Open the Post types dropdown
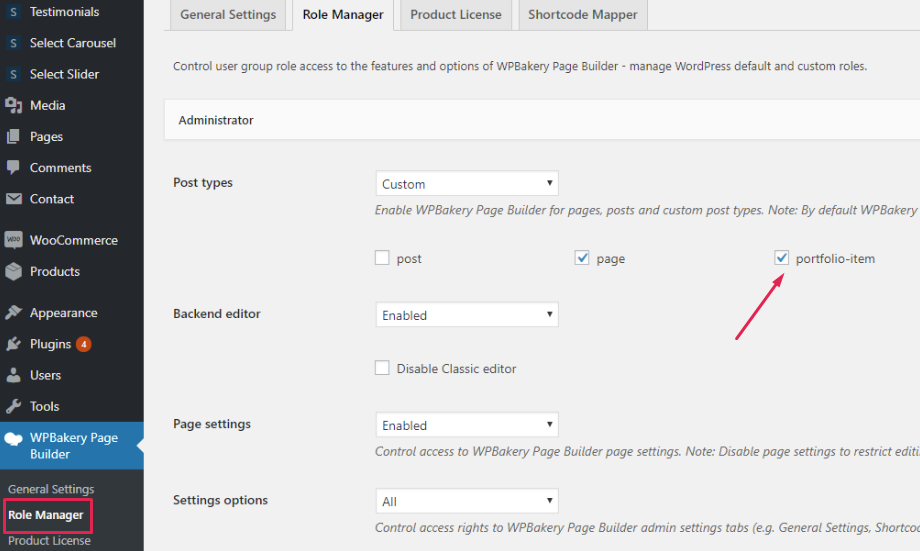Screen dimensions: 920x551 point(467,184)
